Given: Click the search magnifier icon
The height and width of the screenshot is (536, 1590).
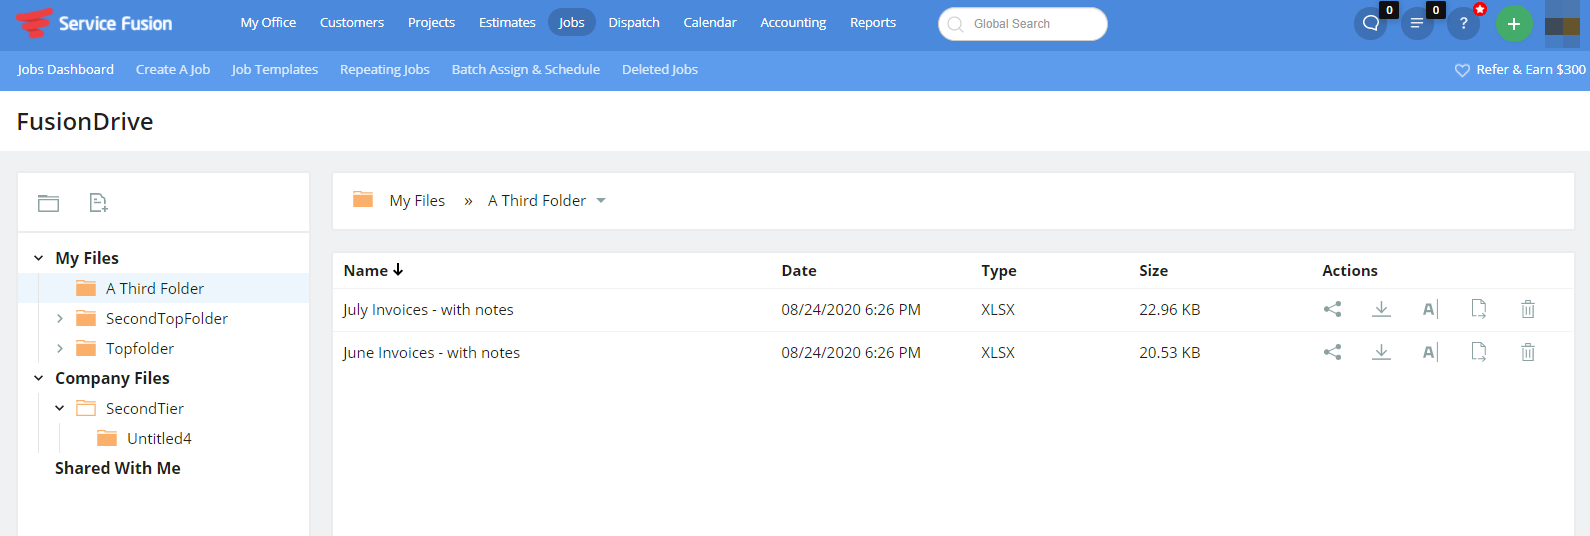Looking at the screenshot, I should 955,24.
